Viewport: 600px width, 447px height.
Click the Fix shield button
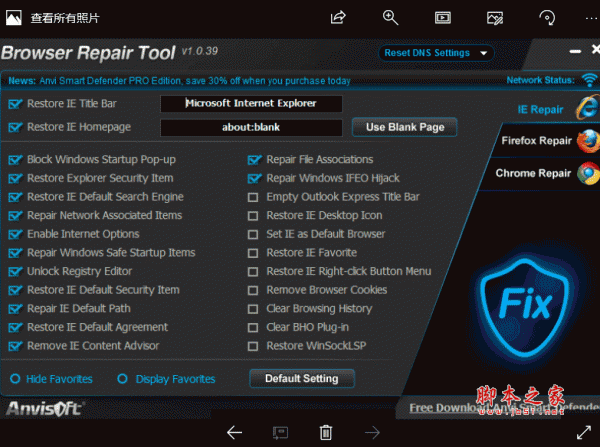coord(525,309)
